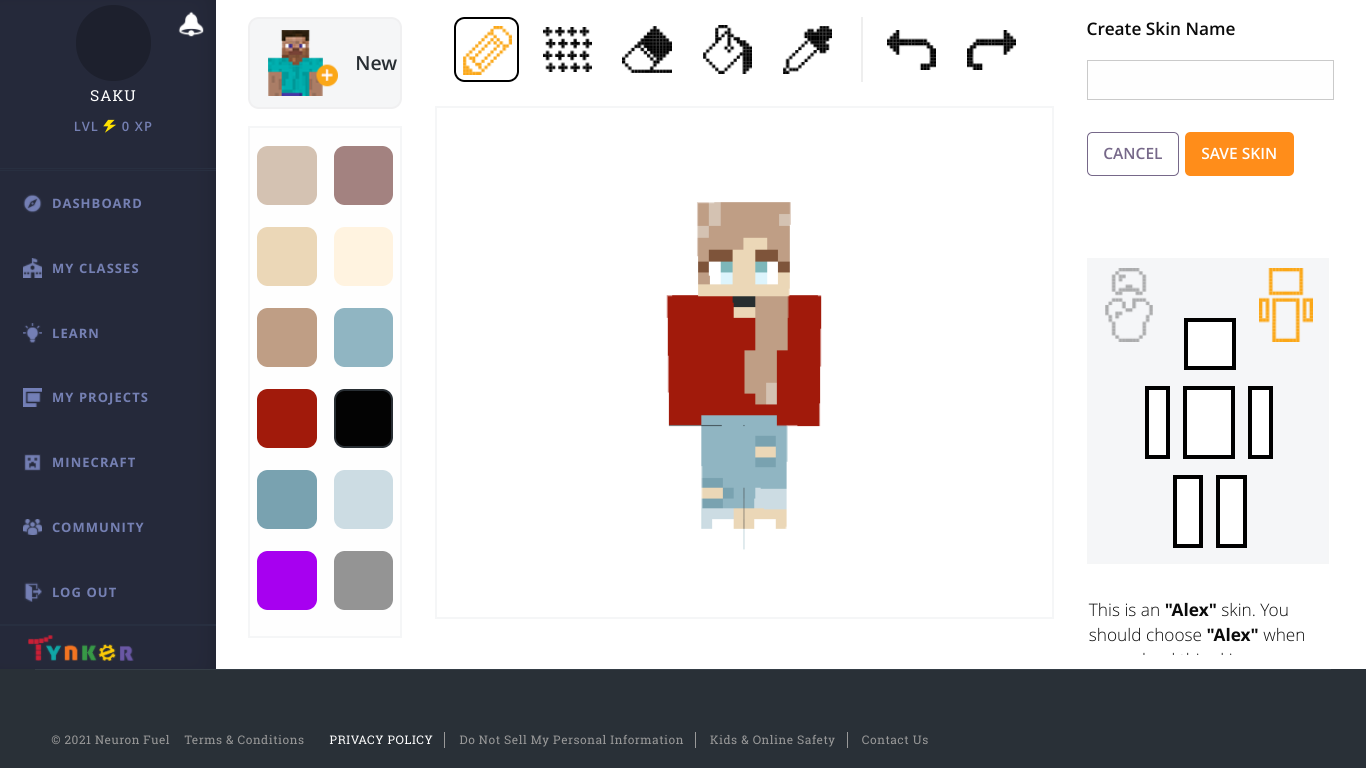The width and height of the screenshot is (1366, 768).
Task: Select the grid pattern tool
Action: [x=566, y=49]
